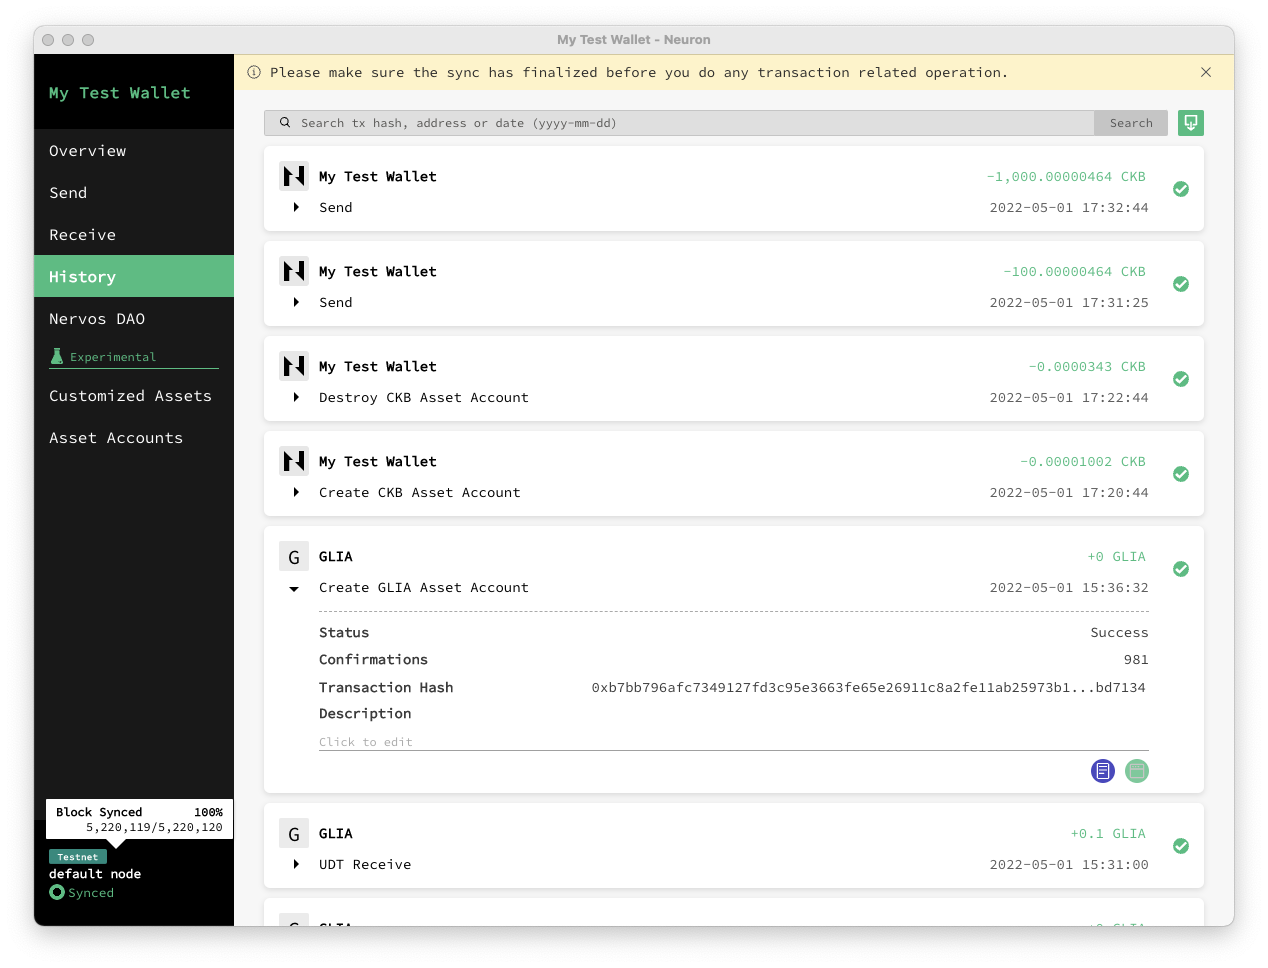The height and width of the screenshot is (968, 1268).
Task: Click the -0.0000343 CKB amount
Action: (x=1087, y=366)
